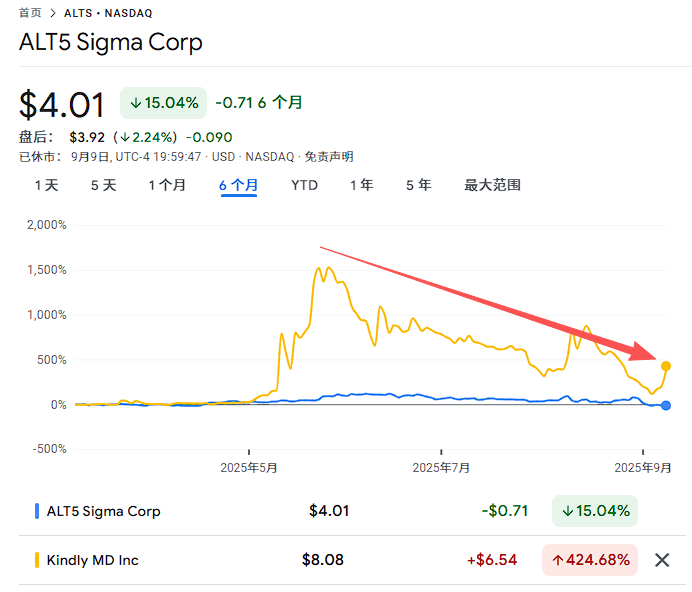
Task: Switch to the 1 个月 range tab
Action: [167, 185]
